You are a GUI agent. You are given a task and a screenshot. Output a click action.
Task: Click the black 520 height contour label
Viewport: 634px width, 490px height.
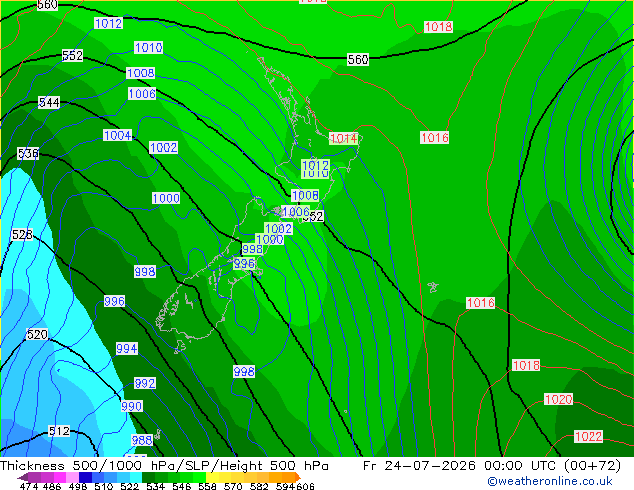(x=37, y=334)
